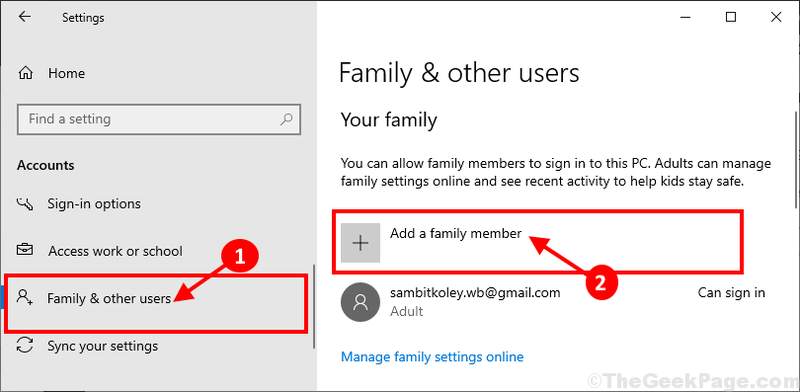Open Manage family settings online link
This screenshot has height=392, width=800.
(x=432, y=356)
